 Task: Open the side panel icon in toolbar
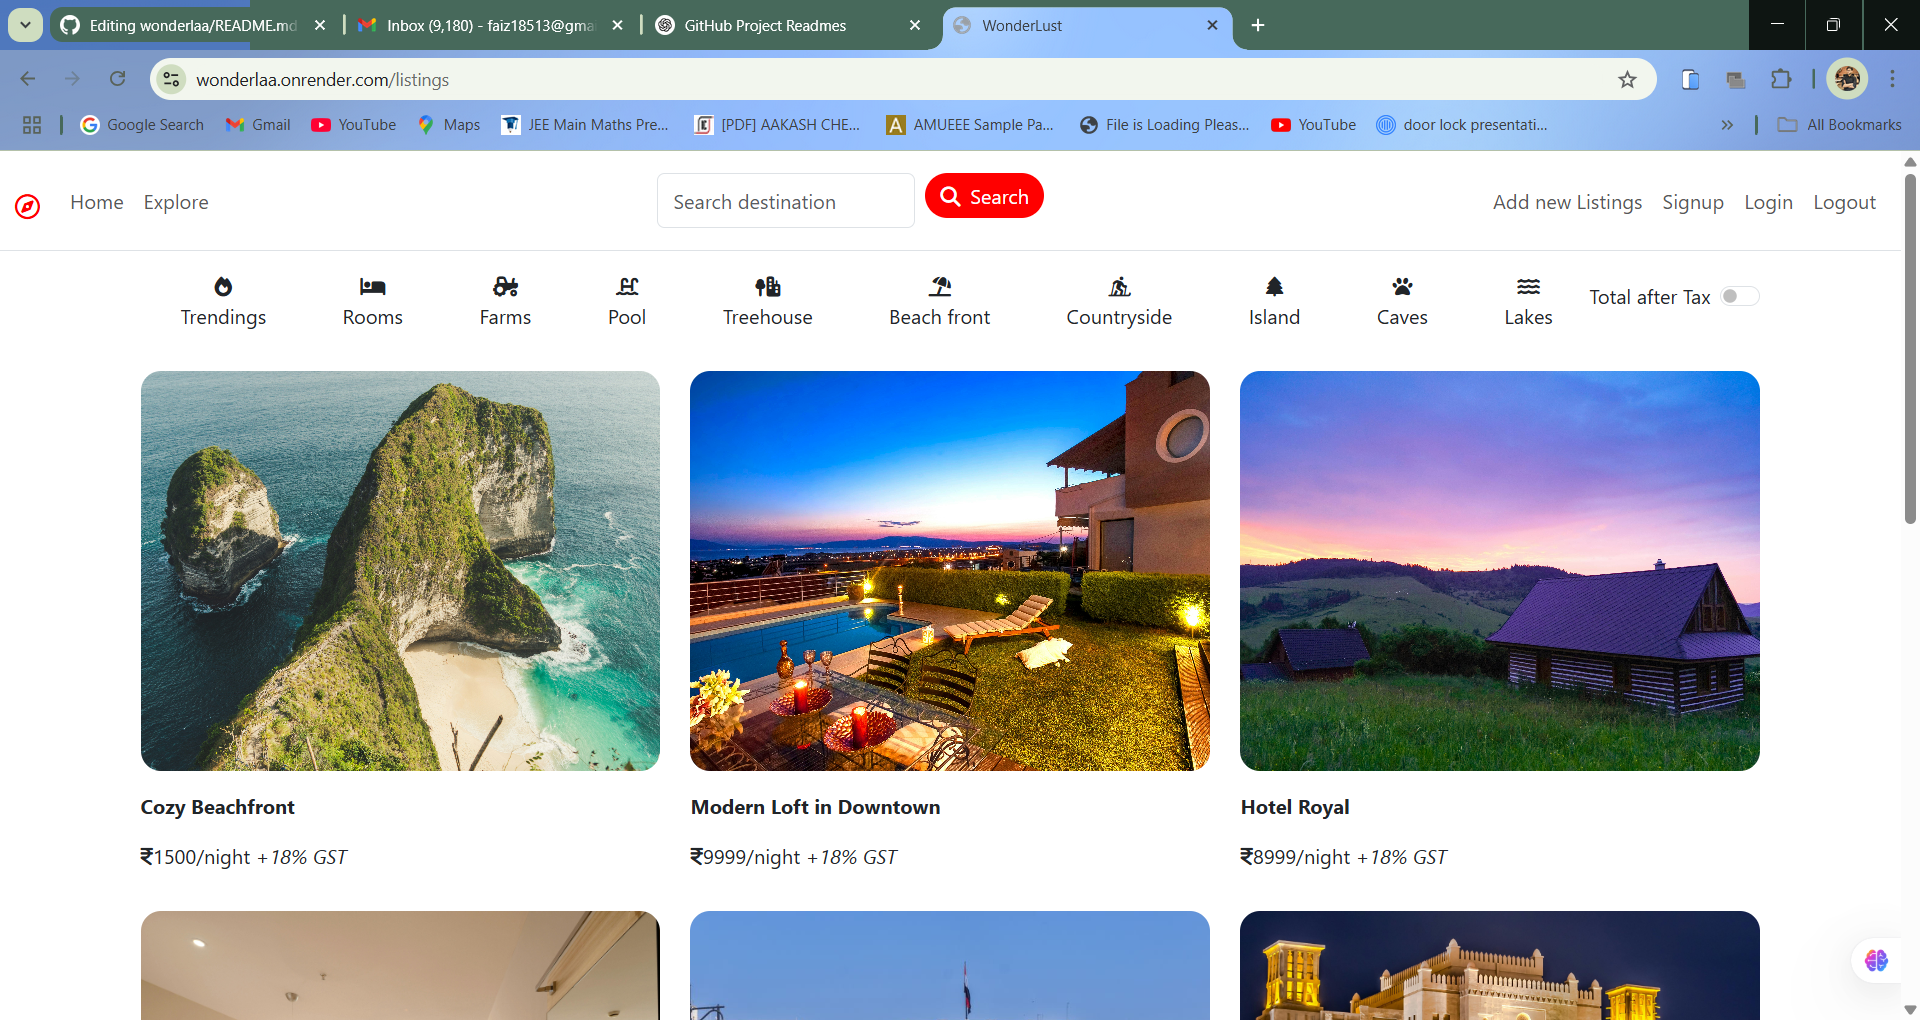coord(1690,80)
